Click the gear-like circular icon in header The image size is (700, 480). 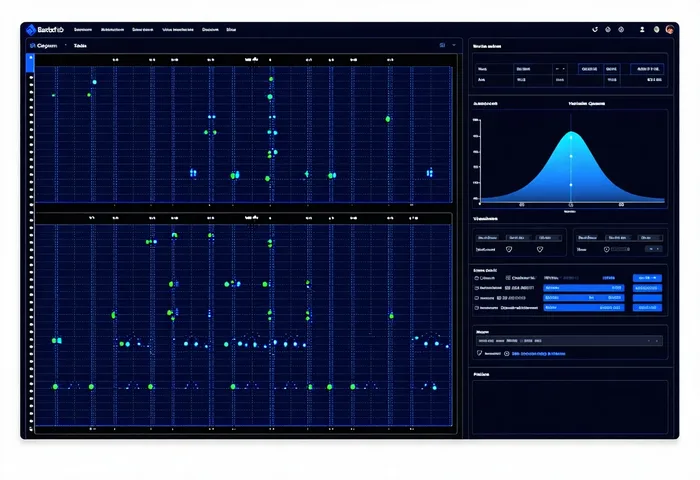click(x=621, y=29)
